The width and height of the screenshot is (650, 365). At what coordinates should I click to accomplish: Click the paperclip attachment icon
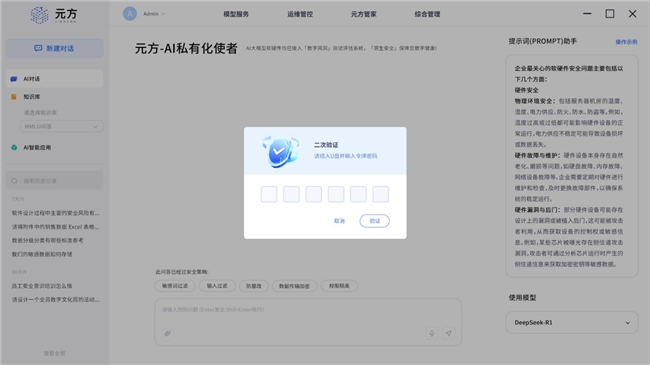(167, 333)
